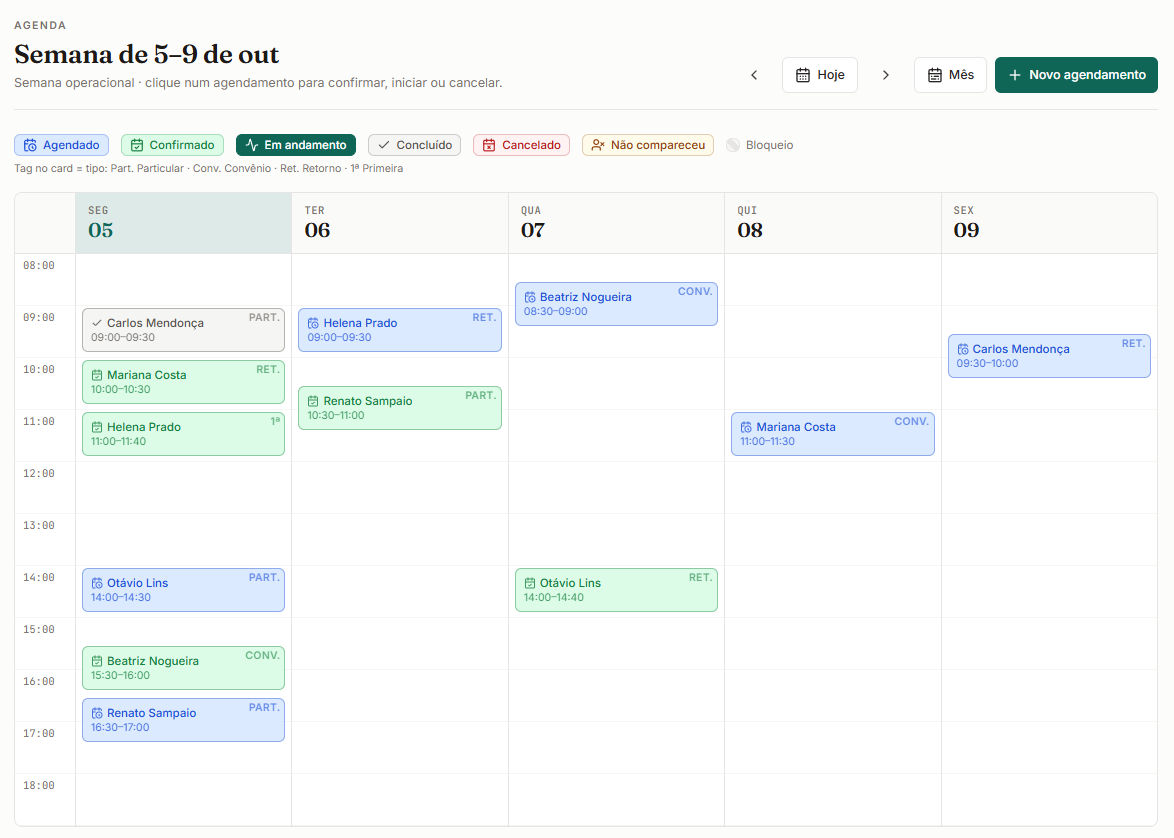Toggle the Agendado status filter
1174x838 pixels.
(61, 145)
